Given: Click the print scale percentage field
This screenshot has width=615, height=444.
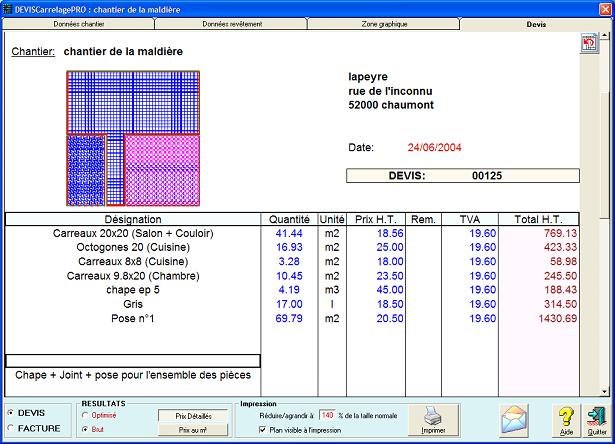Looking at the screenshot, I should [x=327, y=414].
